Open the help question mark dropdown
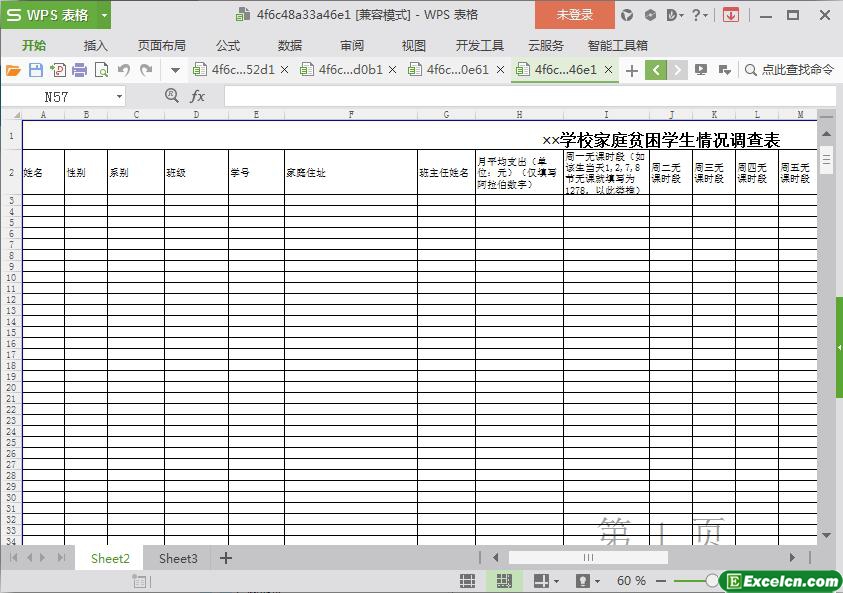The width and height of the screenshot is (843, 593). coord(699,15)
